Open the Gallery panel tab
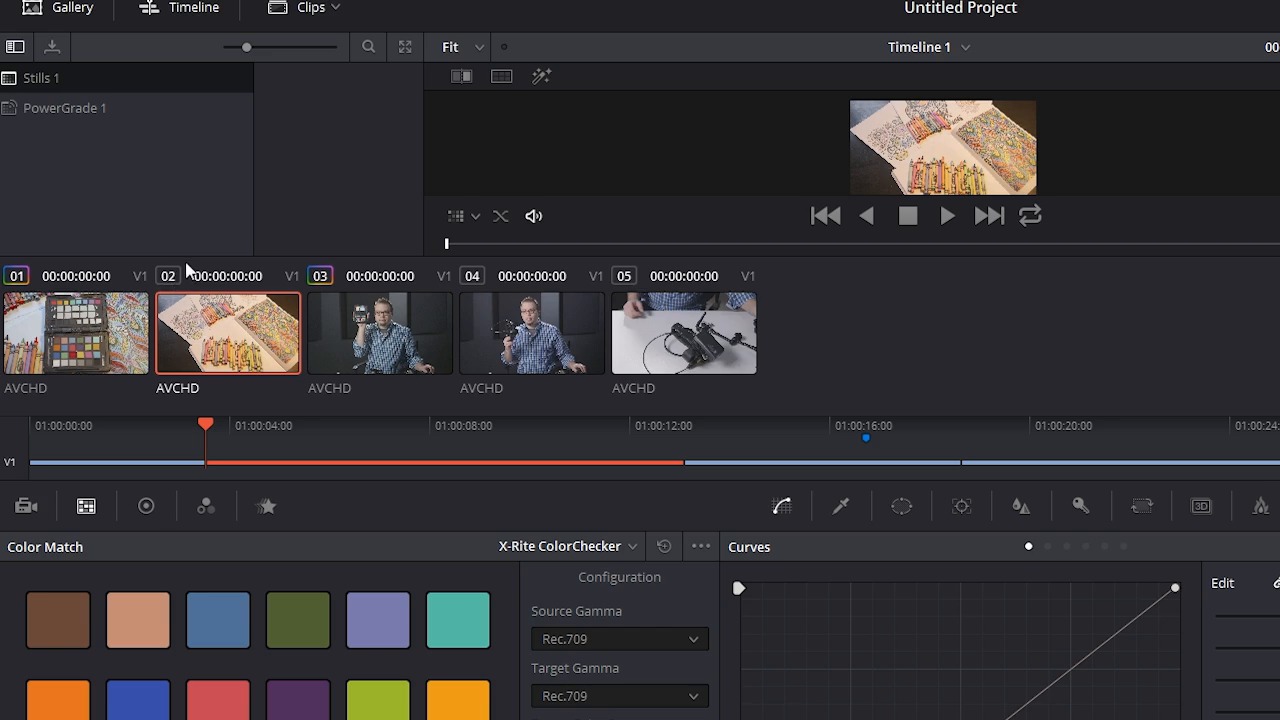The height and width of the screenshot is (720, 1280). (x=58, y=8)
